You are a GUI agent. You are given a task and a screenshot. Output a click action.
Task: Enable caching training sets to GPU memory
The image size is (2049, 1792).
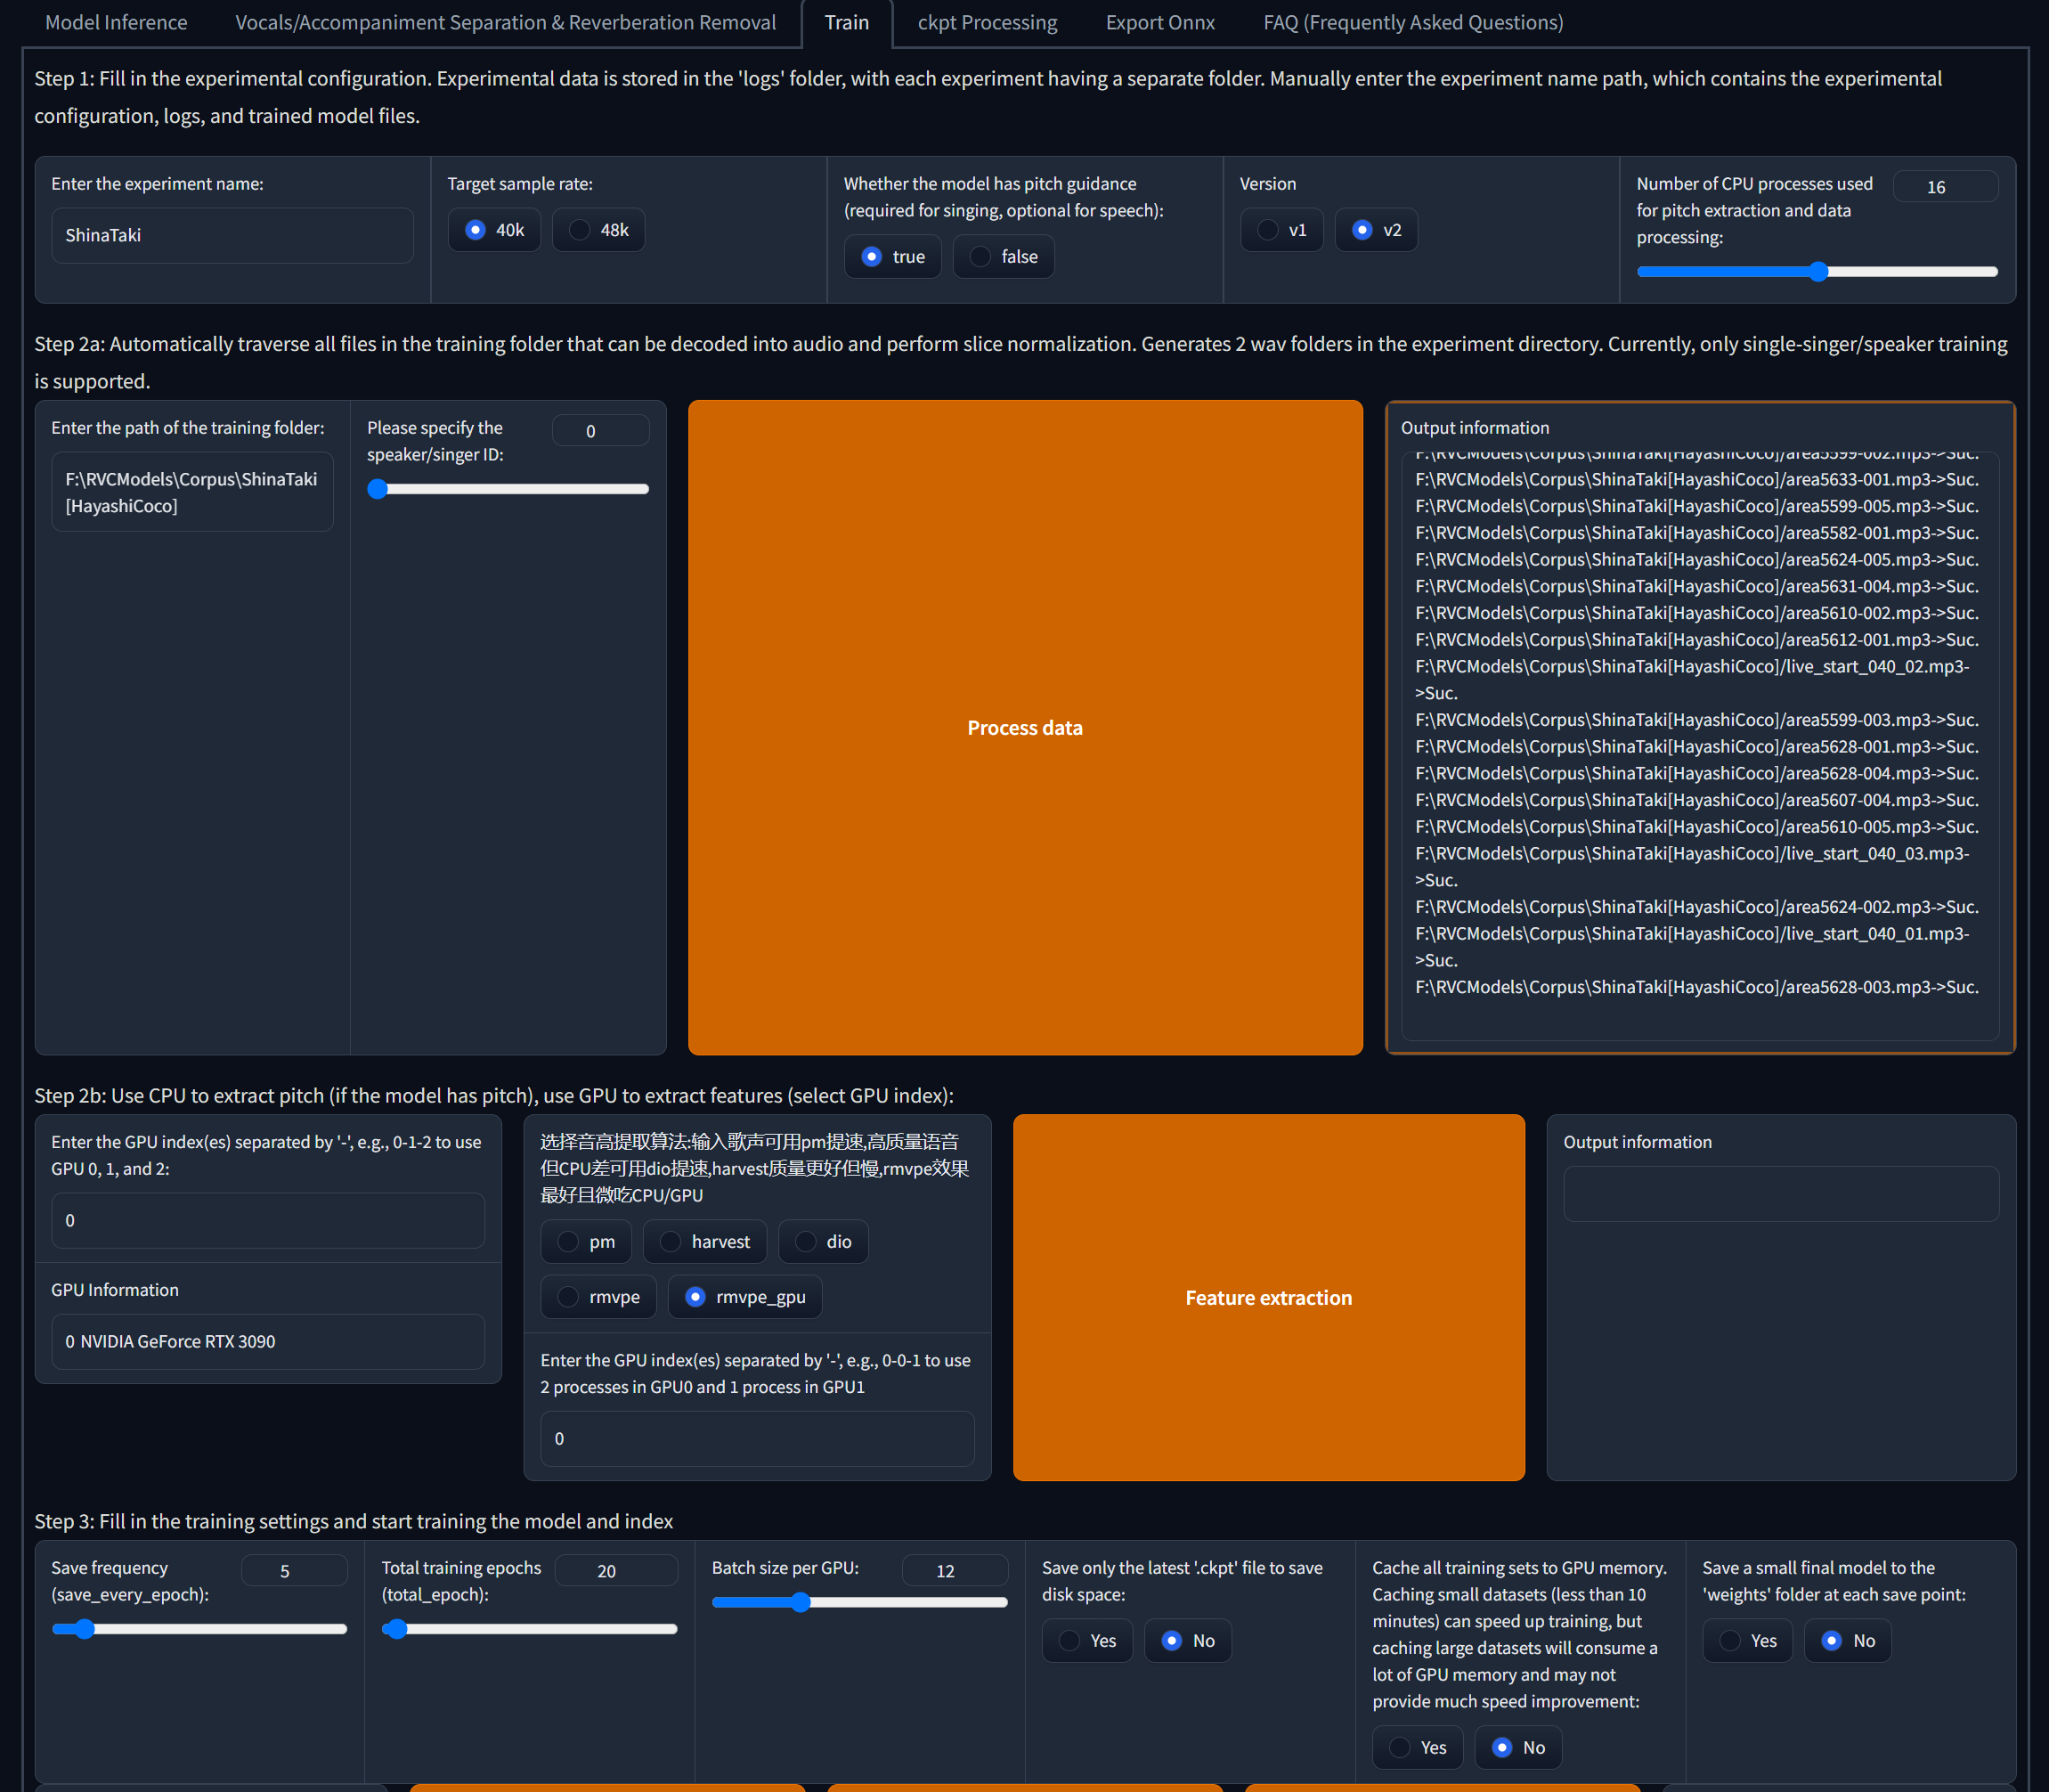click(1416, 1747)
